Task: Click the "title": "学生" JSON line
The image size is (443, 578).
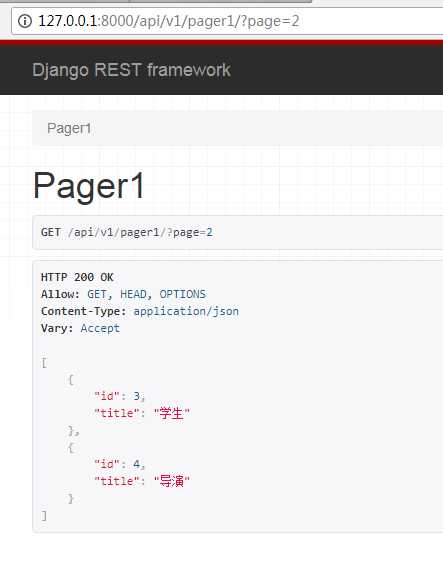Action: click(x=142, y=413)
